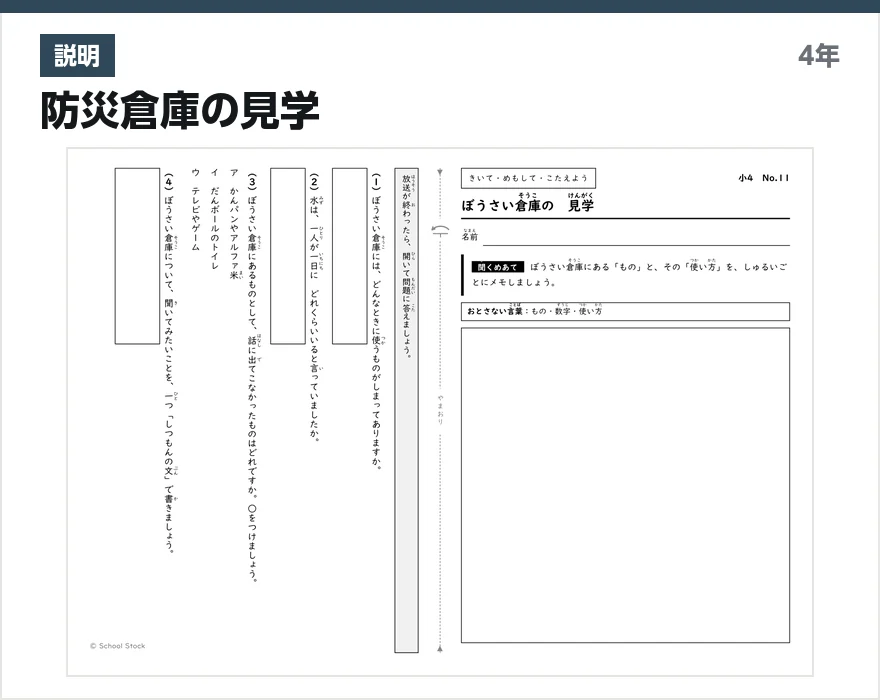Image resolution: width=880 pixels, height=700 pixels.
Task: Click the worksheet title ぼうさい倉庫の見学
Action: tap(528, 204)
